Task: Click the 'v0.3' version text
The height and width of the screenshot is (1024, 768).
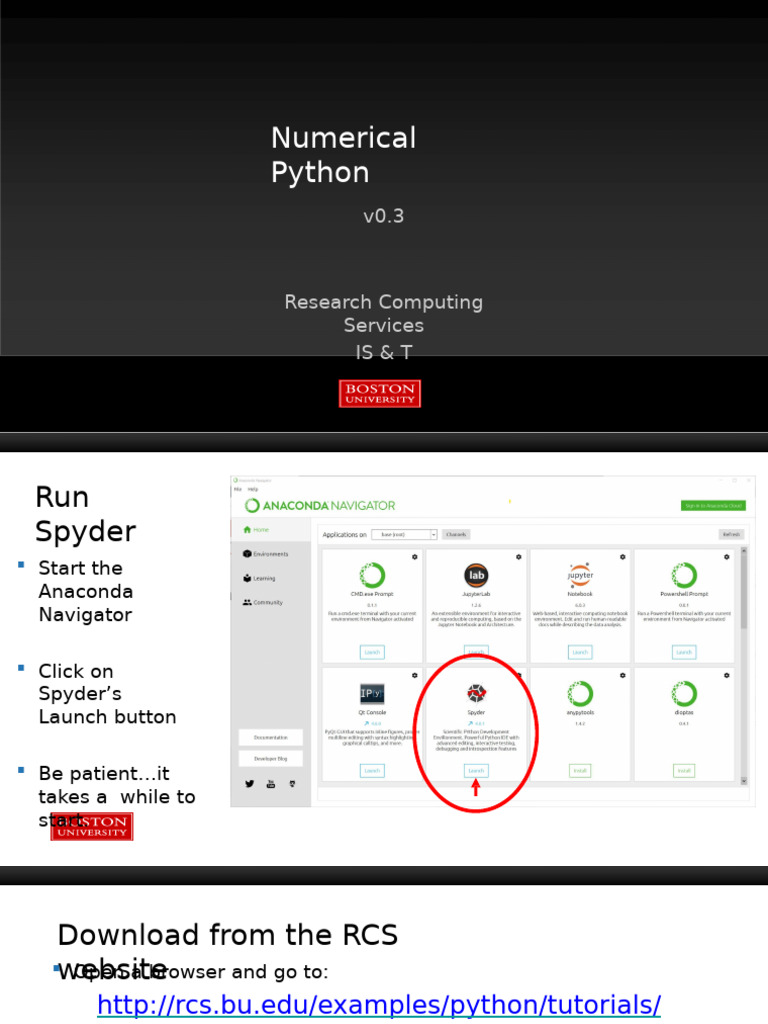Action: (383, 216)
